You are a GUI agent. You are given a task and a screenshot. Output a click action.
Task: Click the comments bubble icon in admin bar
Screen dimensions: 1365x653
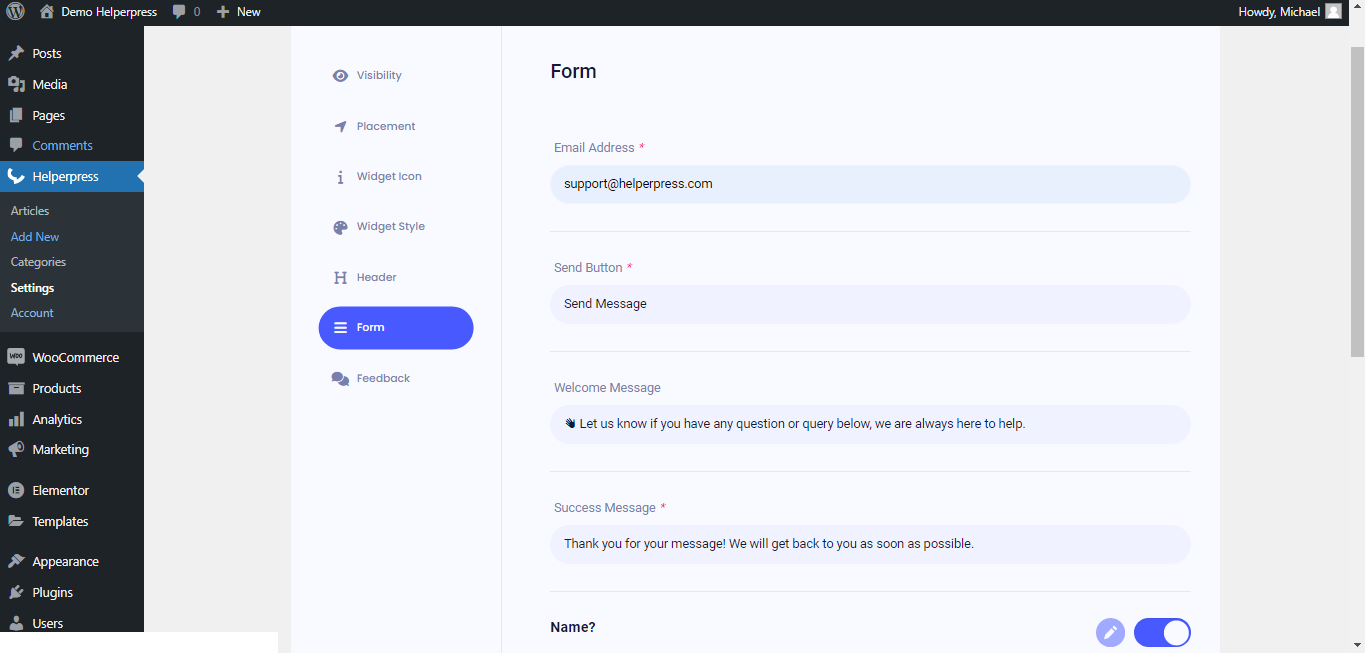click(179, 12)
